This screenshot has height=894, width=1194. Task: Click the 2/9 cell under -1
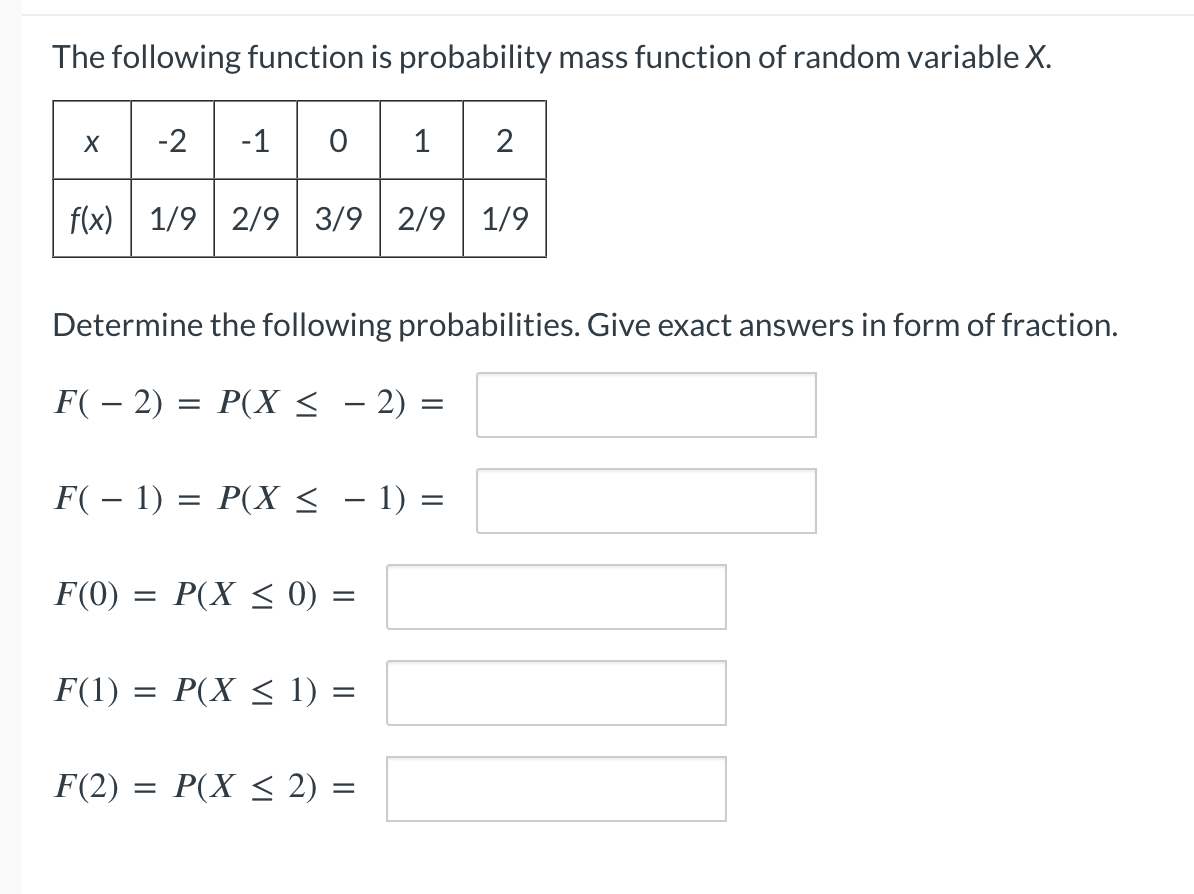254,216
